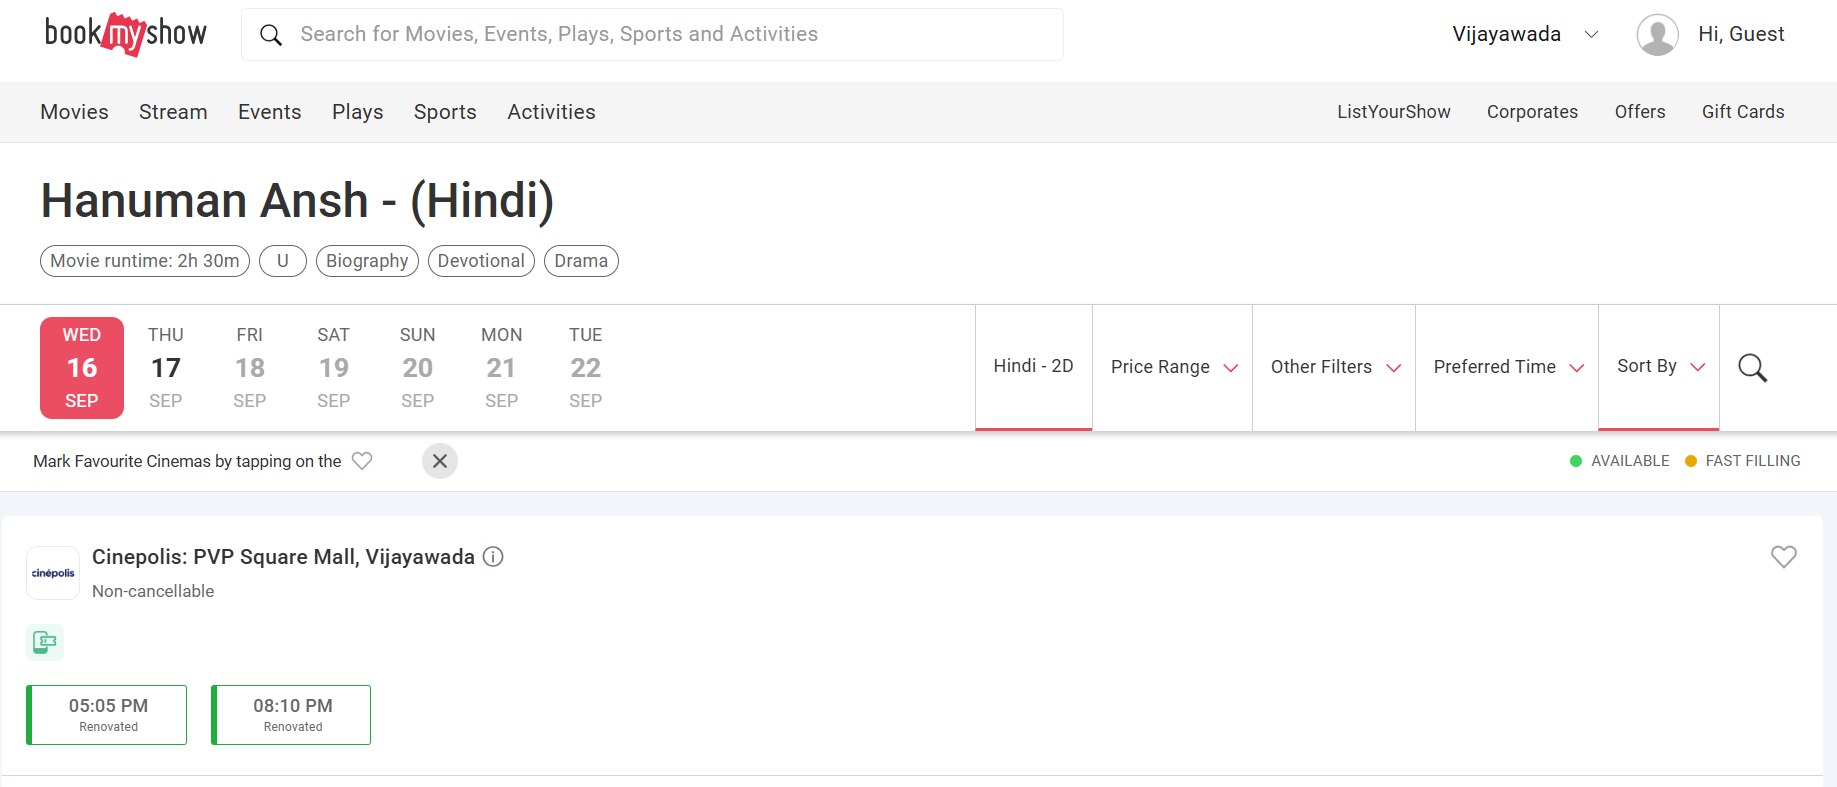
Task: Expand the Price Range filter
Action: coord(1173,367)
